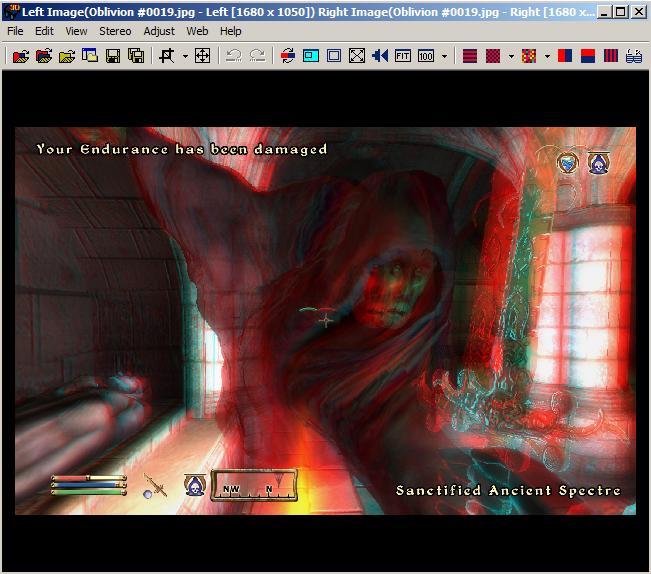Open the crop tool dropdown arrow

coord(185,56)
